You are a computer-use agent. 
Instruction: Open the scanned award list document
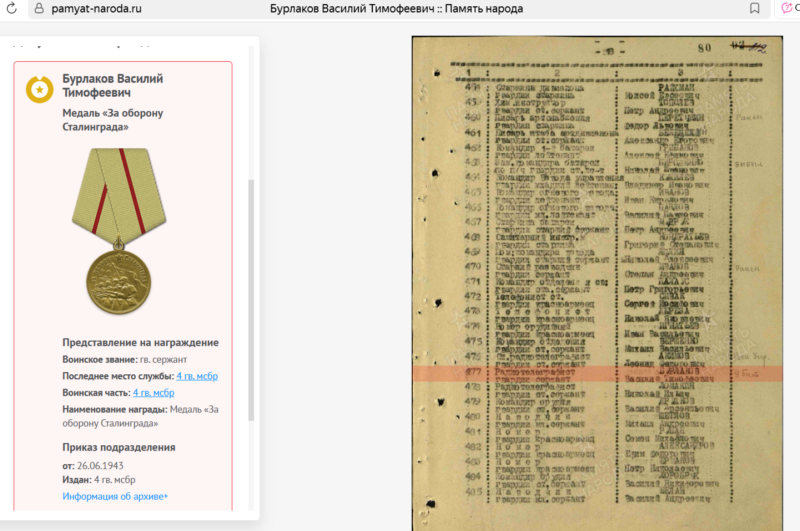coord(597,283)
